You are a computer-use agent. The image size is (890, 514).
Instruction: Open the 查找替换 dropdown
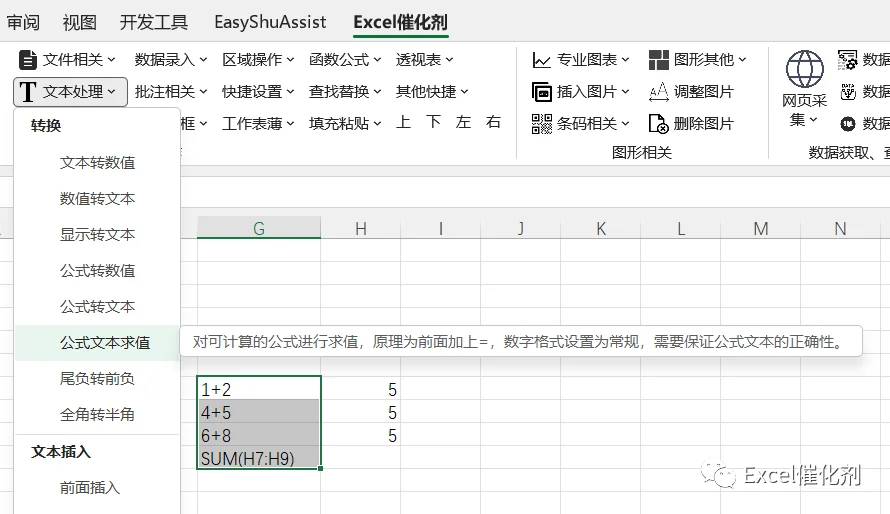pyautogui.click(x=345, y=91)
